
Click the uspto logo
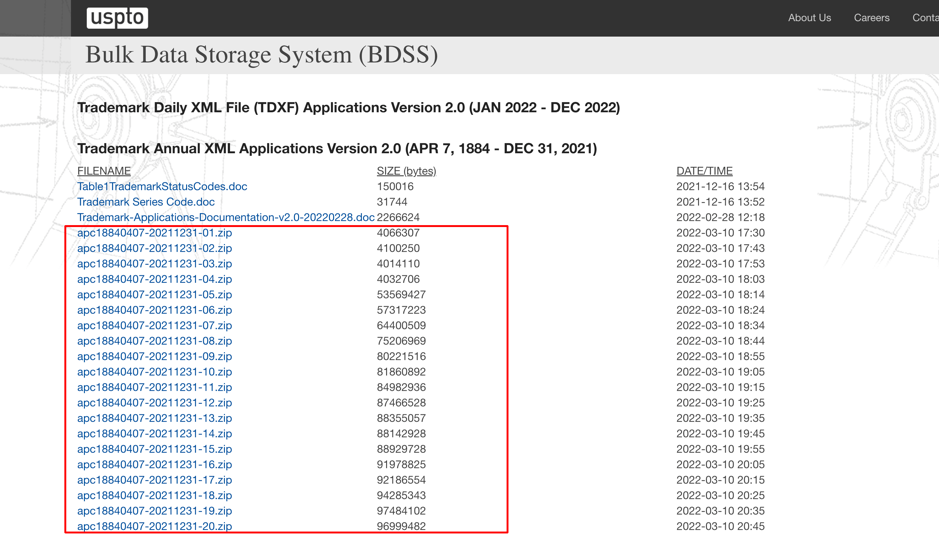117,18
